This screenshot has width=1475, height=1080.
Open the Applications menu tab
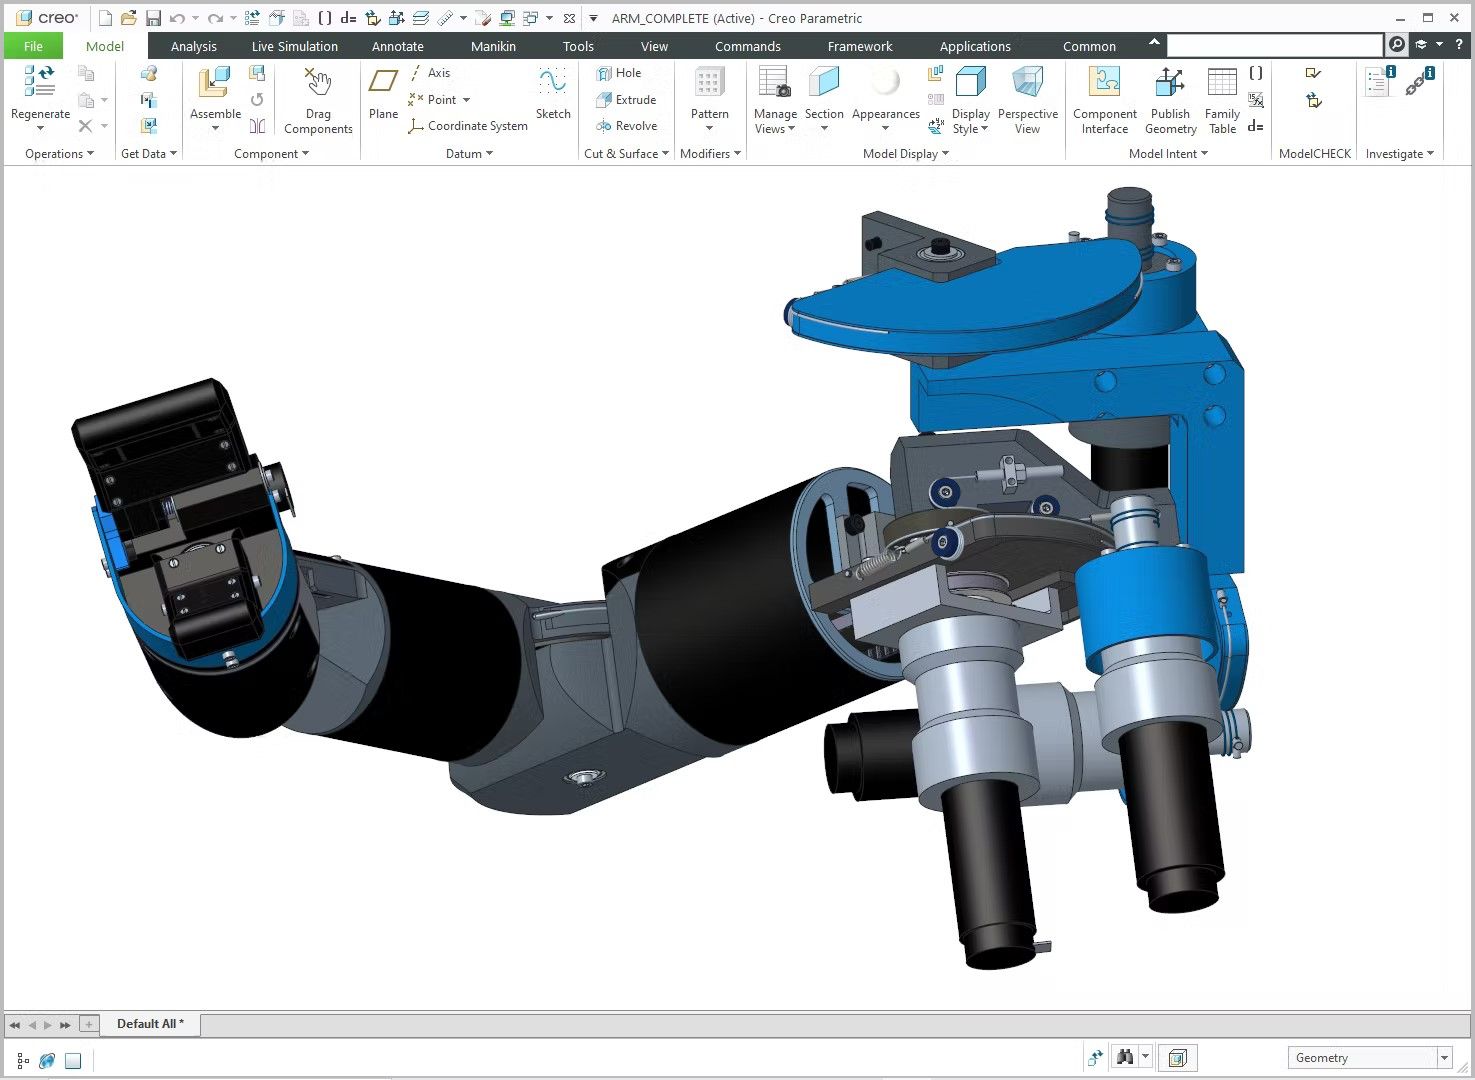tap(975, 46)
